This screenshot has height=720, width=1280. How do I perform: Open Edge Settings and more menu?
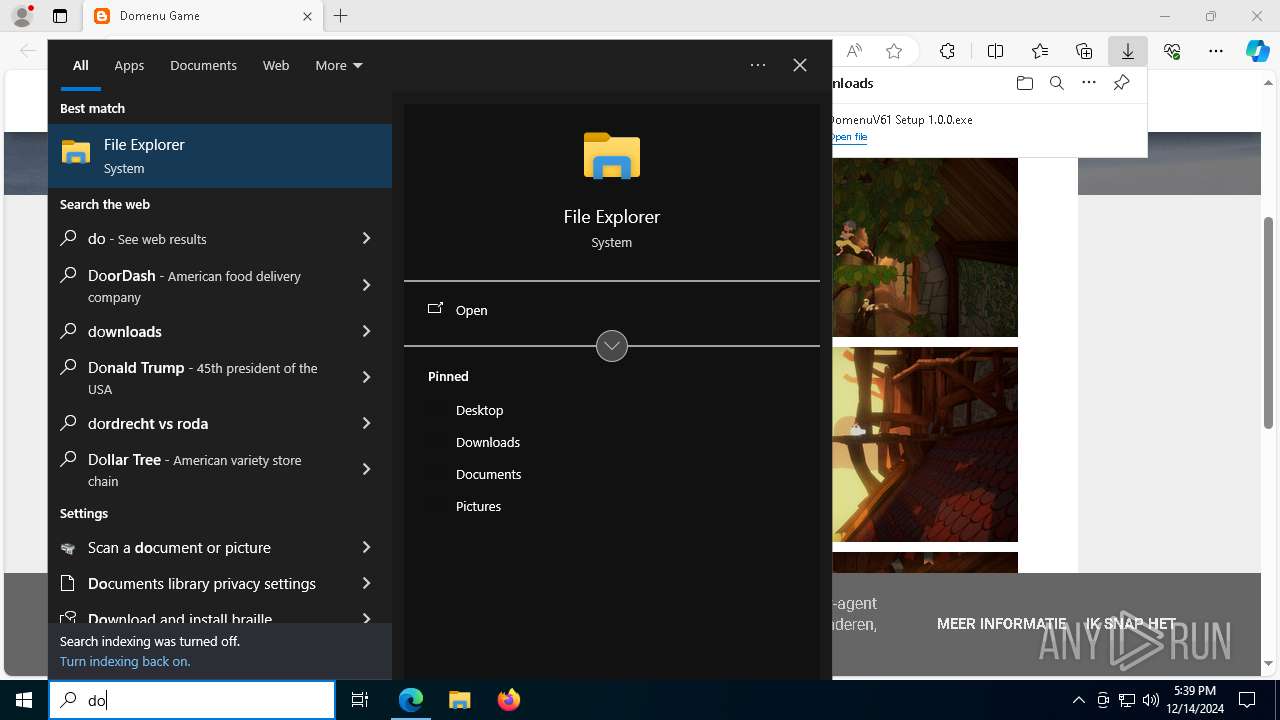pos(1216,51)
